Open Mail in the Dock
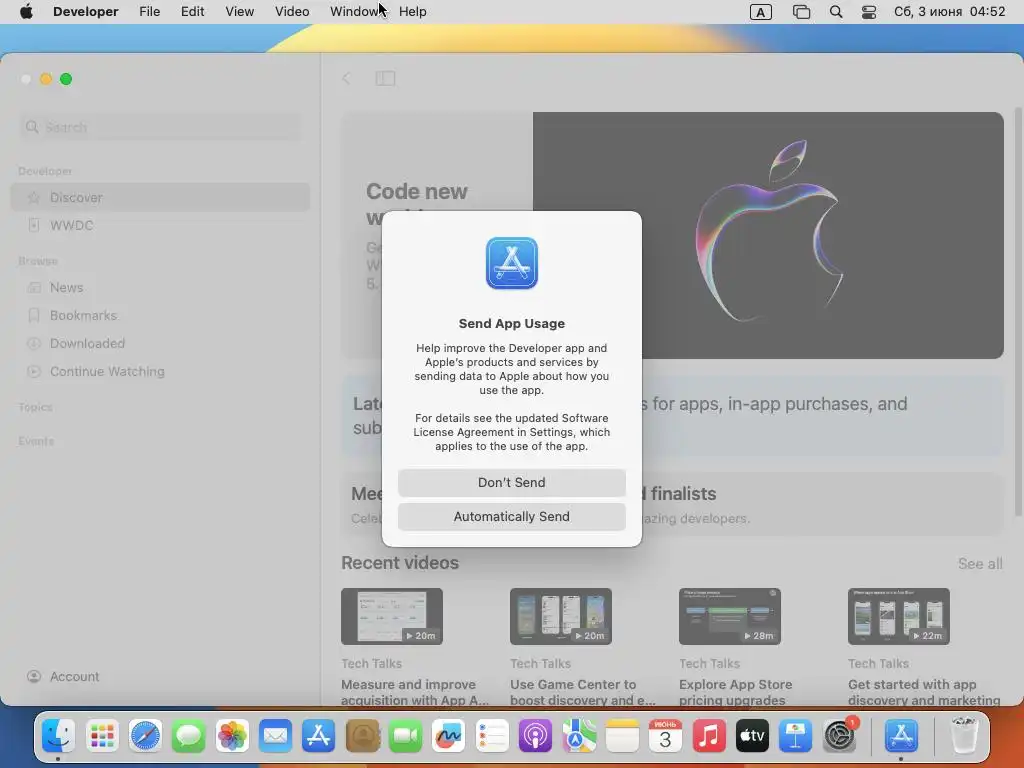The width and height of the screenshot is (1024, 768). (275, 736)
